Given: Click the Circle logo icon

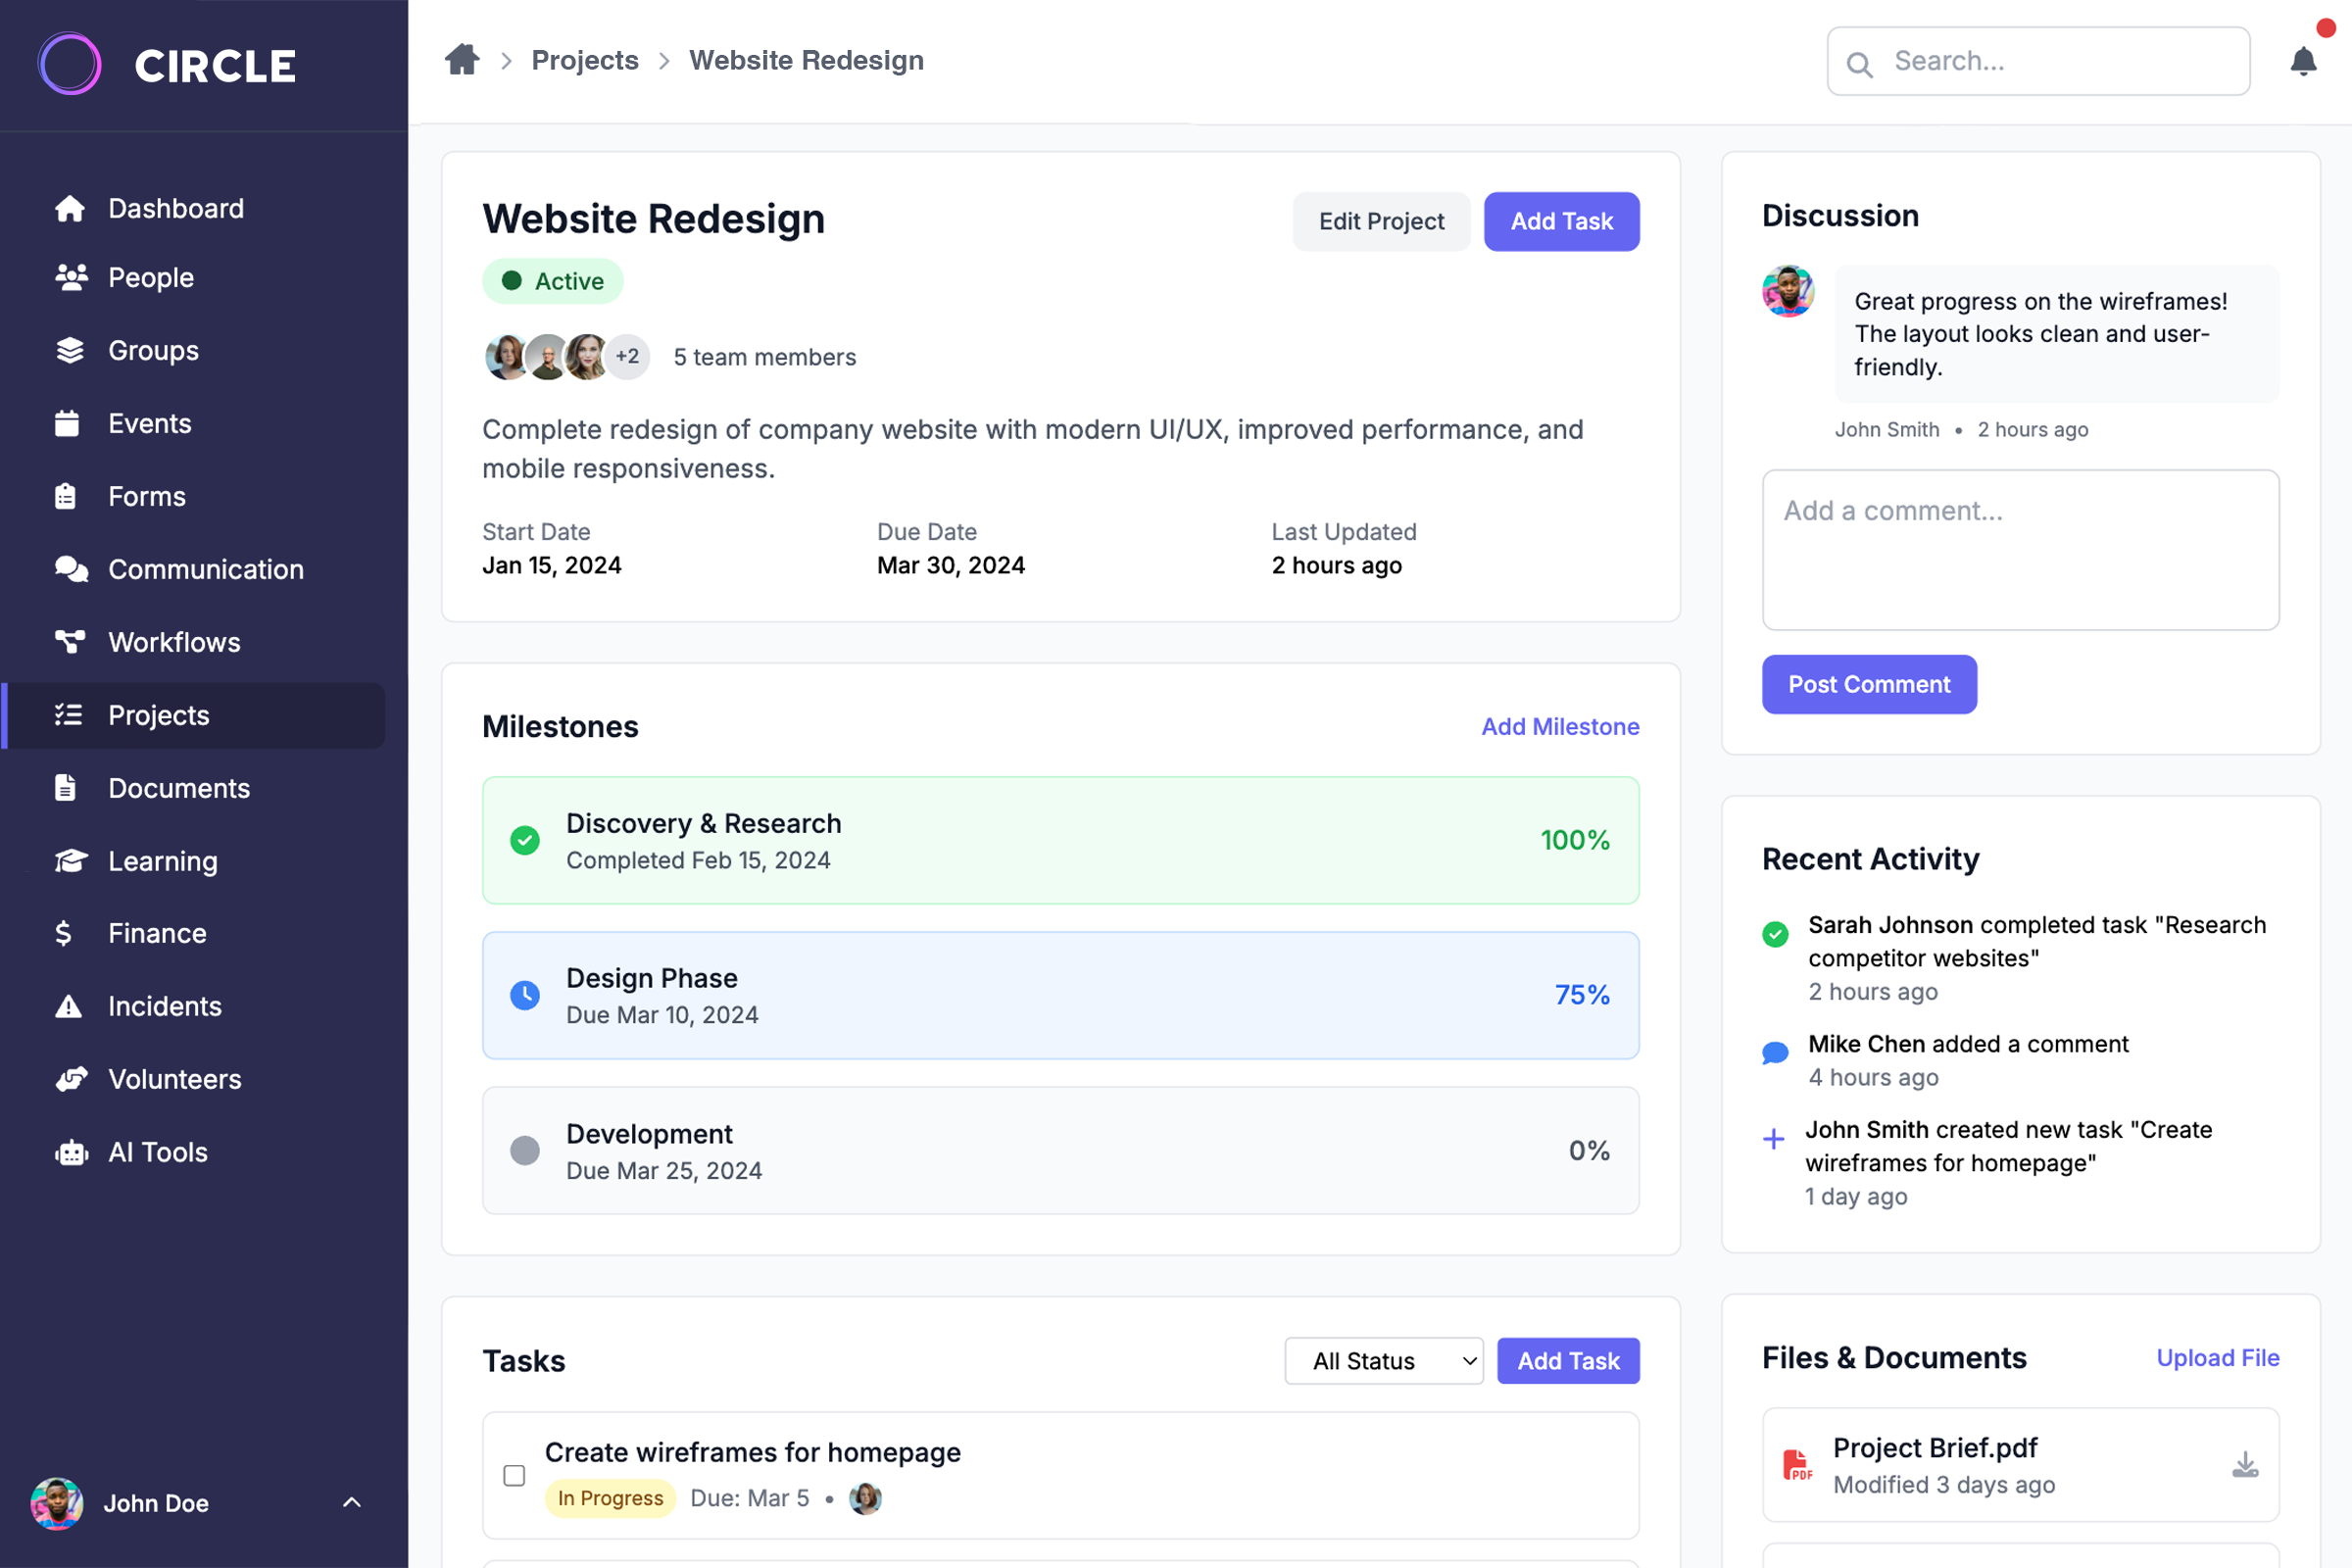Looking at the screenshot, I should pyautogui.click(x=69, y=65).
